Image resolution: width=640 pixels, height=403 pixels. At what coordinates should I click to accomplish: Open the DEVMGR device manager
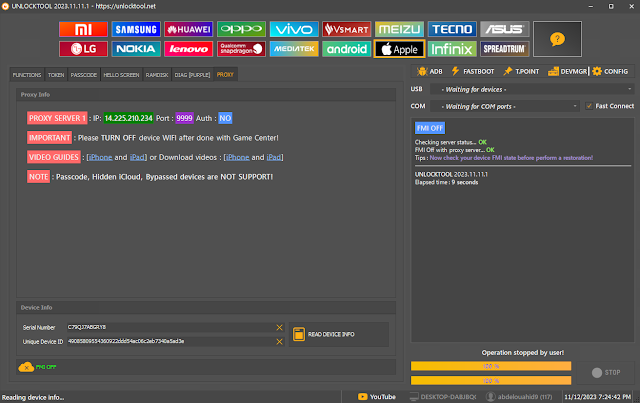coord(567,71)
